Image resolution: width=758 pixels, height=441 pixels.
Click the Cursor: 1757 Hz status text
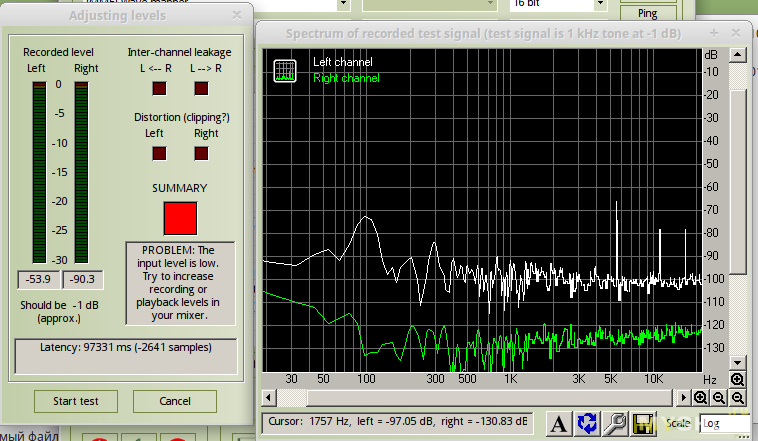click(x=397, y=422)
